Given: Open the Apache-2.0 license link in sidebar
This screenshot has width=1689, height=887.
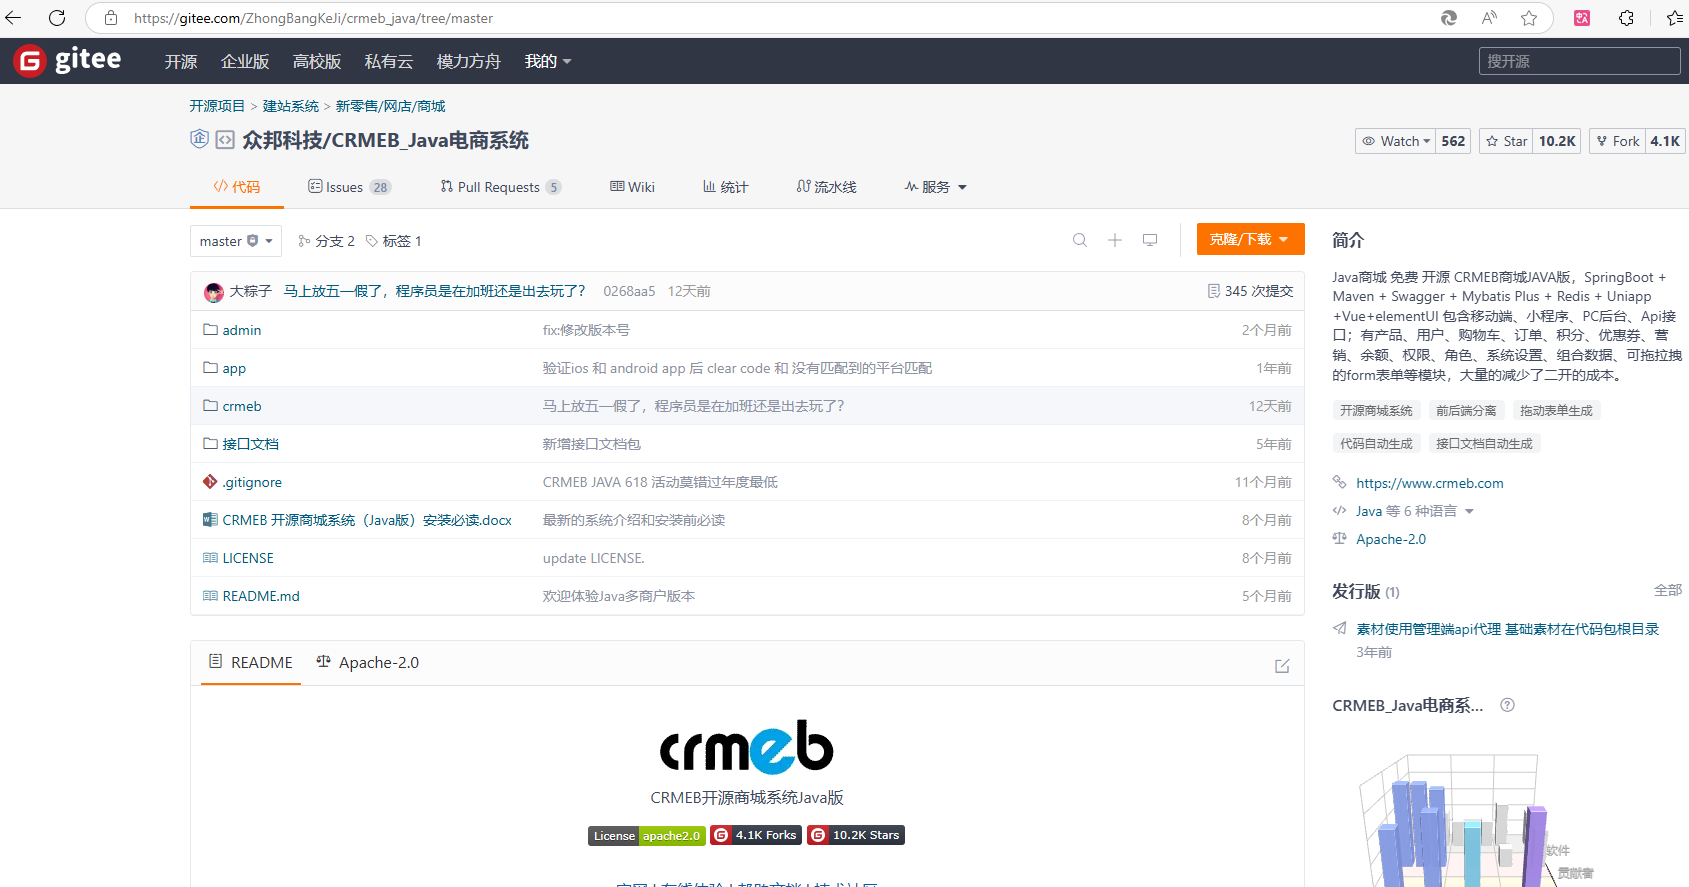Looking at the screenshot, I should tap(1391, 539).
